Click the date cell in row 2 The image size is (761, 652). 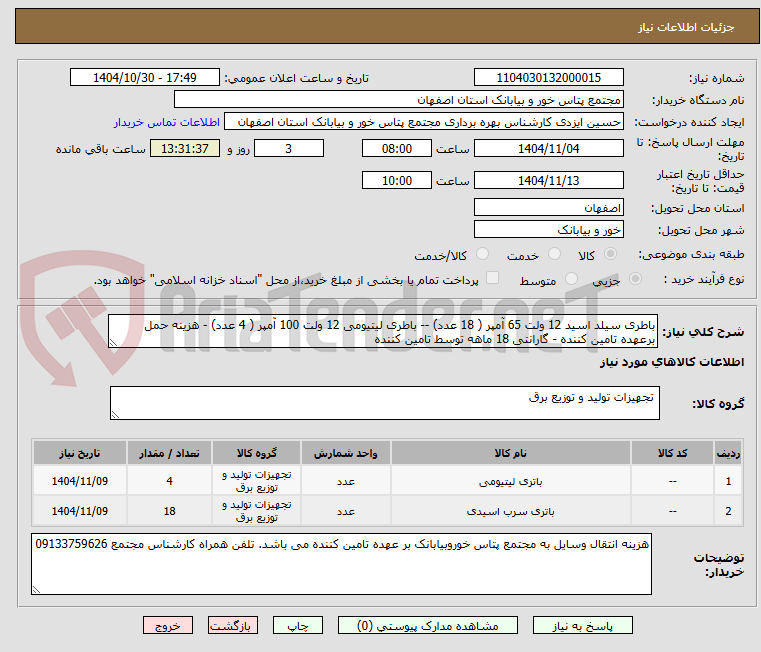click(x=80, y=511)
